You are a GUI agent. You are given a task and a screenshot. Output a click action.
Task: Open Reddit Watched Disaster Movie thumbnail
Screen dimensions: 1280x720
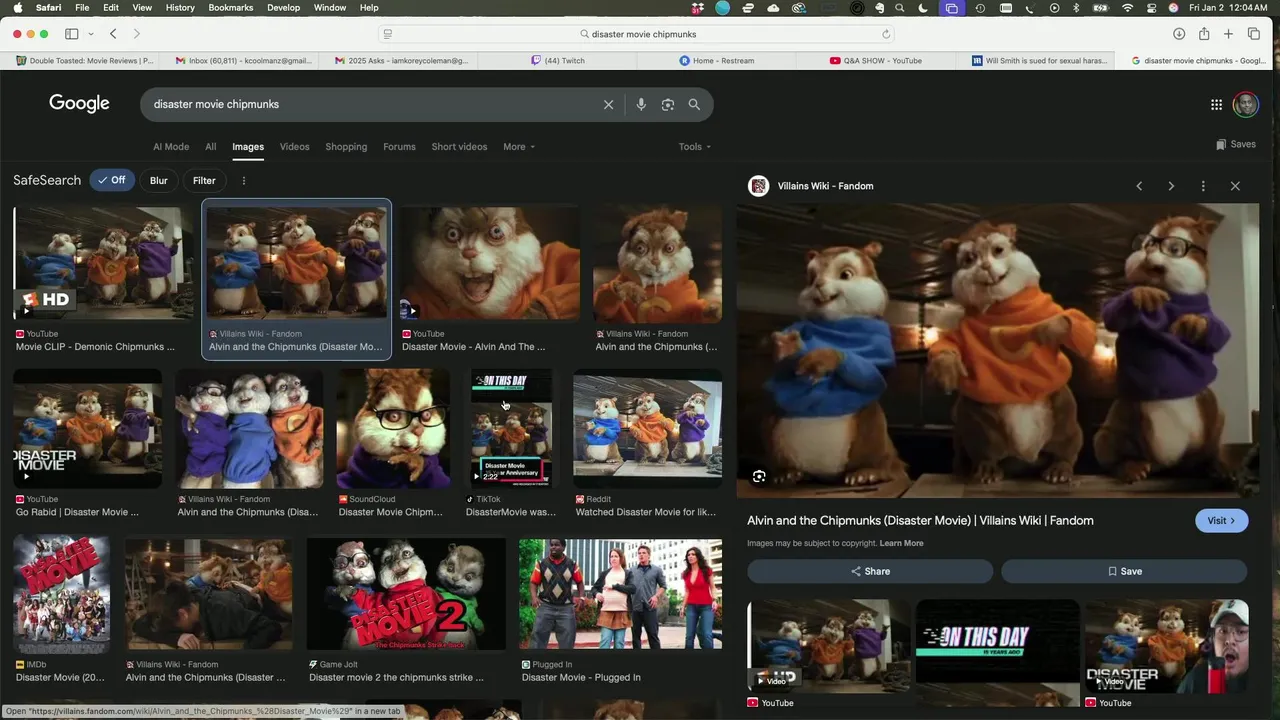point(647,428)
